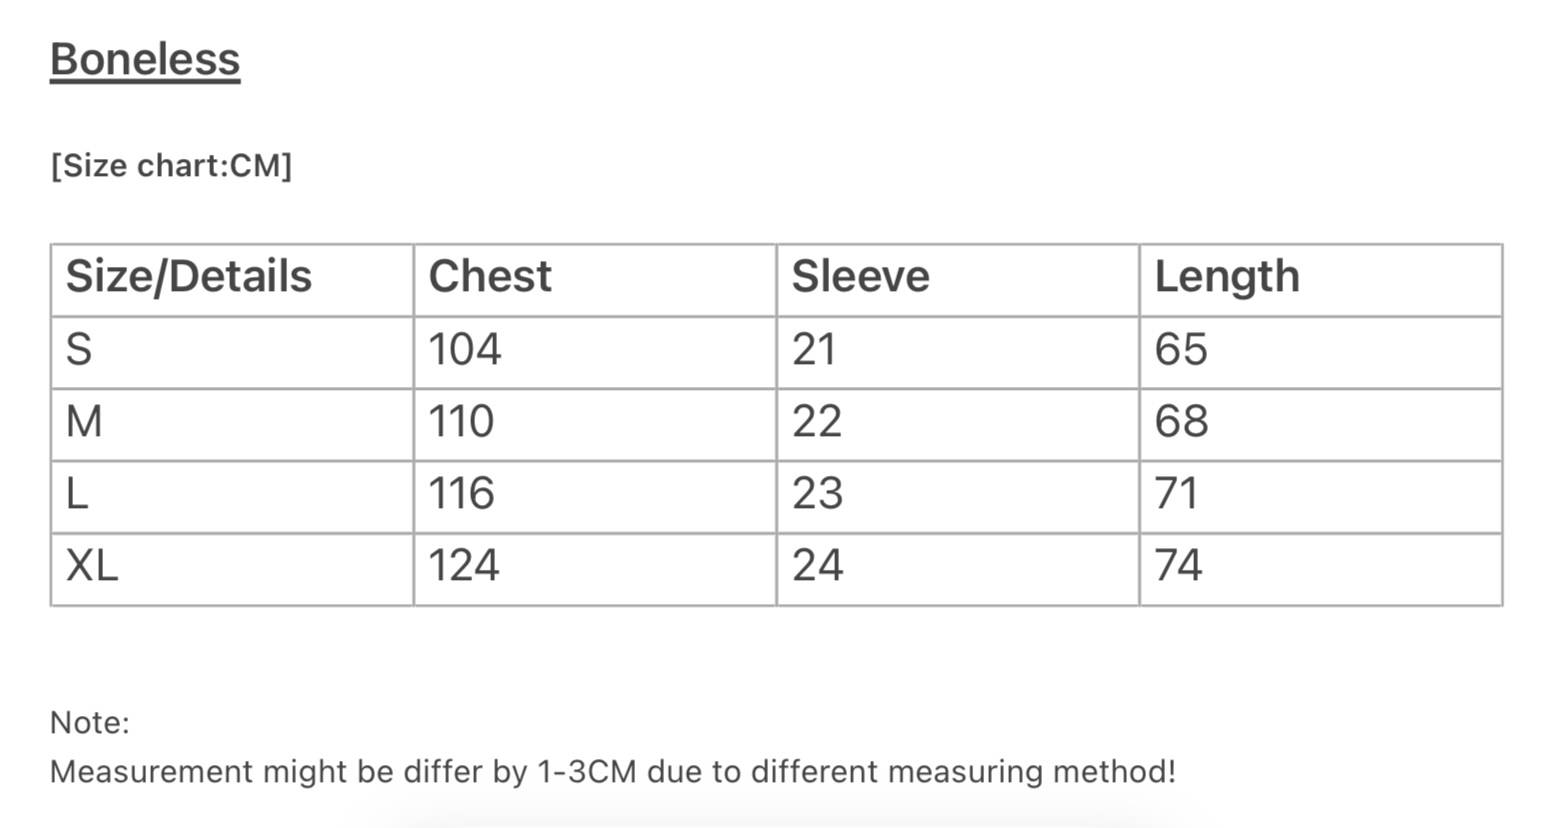Click chest value 104 for size S
1558x828 pixels.
click(x=595, y=352)
